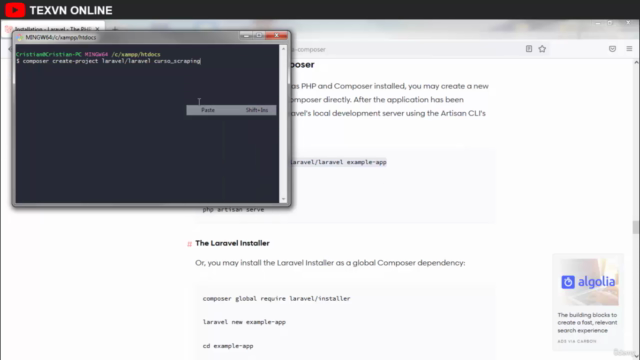The height and width of the screenshot is (360, 640).
Task: Maximize the MINGW64 terminal window
Action: point(259,36)
